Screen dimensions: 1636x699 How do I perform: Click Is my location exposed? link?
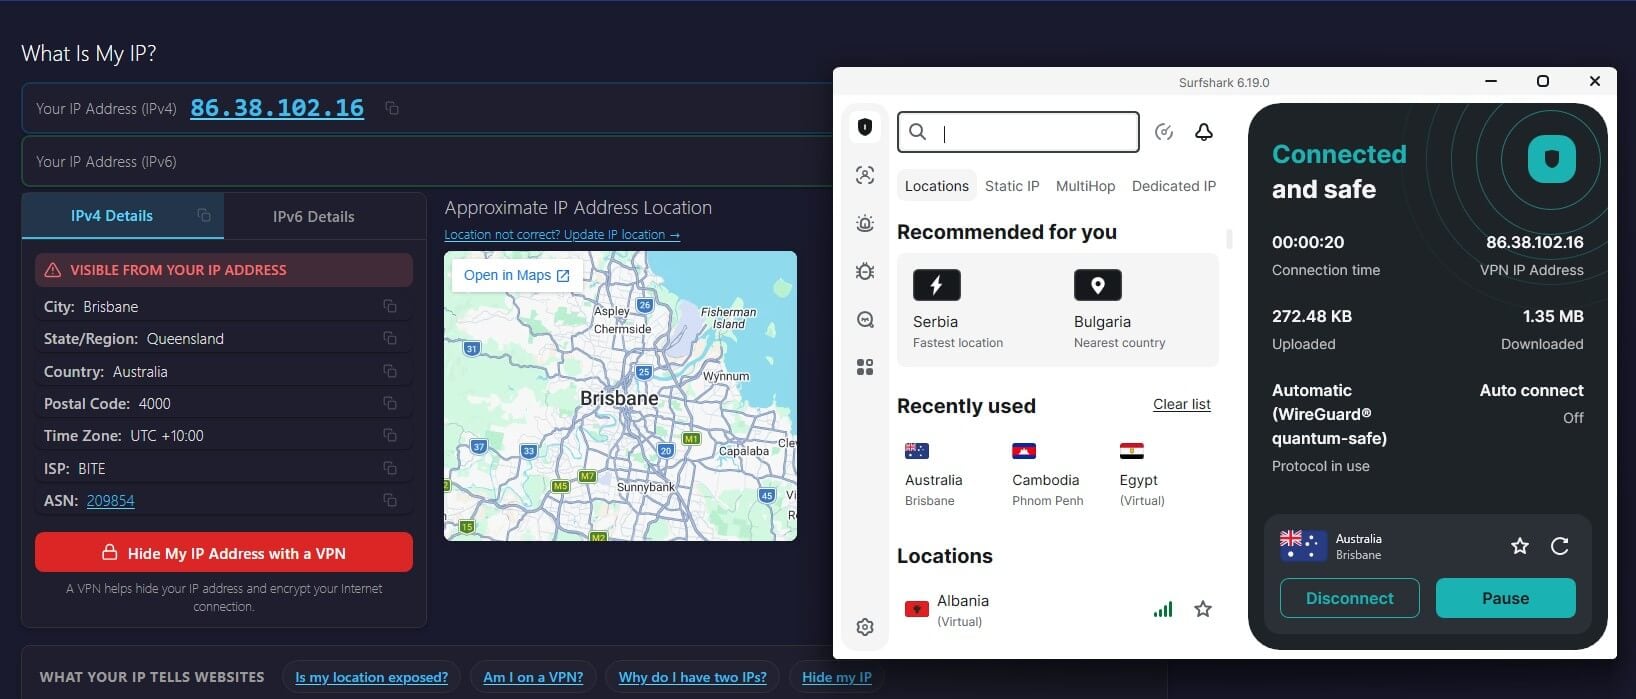click(x=372, y=677)
